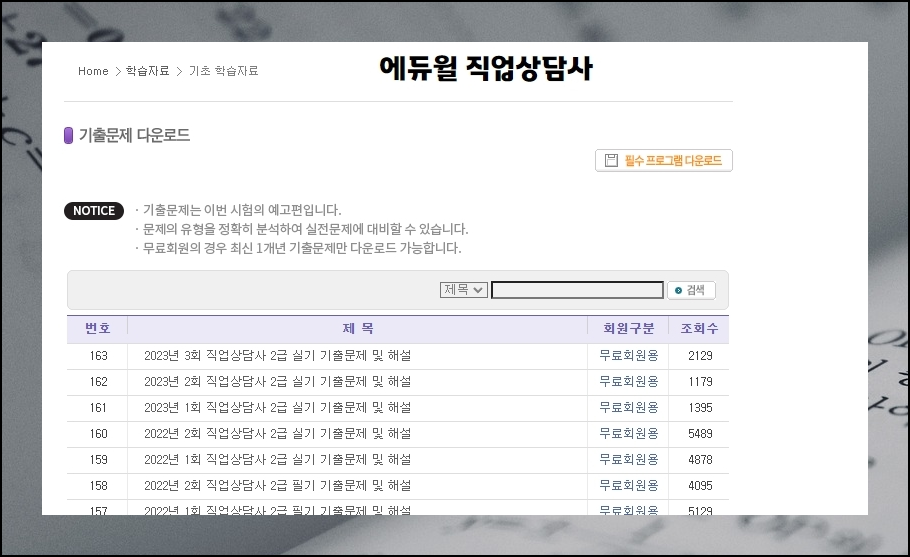Click row number 158

pyautogui.click(x=99, y=486)
